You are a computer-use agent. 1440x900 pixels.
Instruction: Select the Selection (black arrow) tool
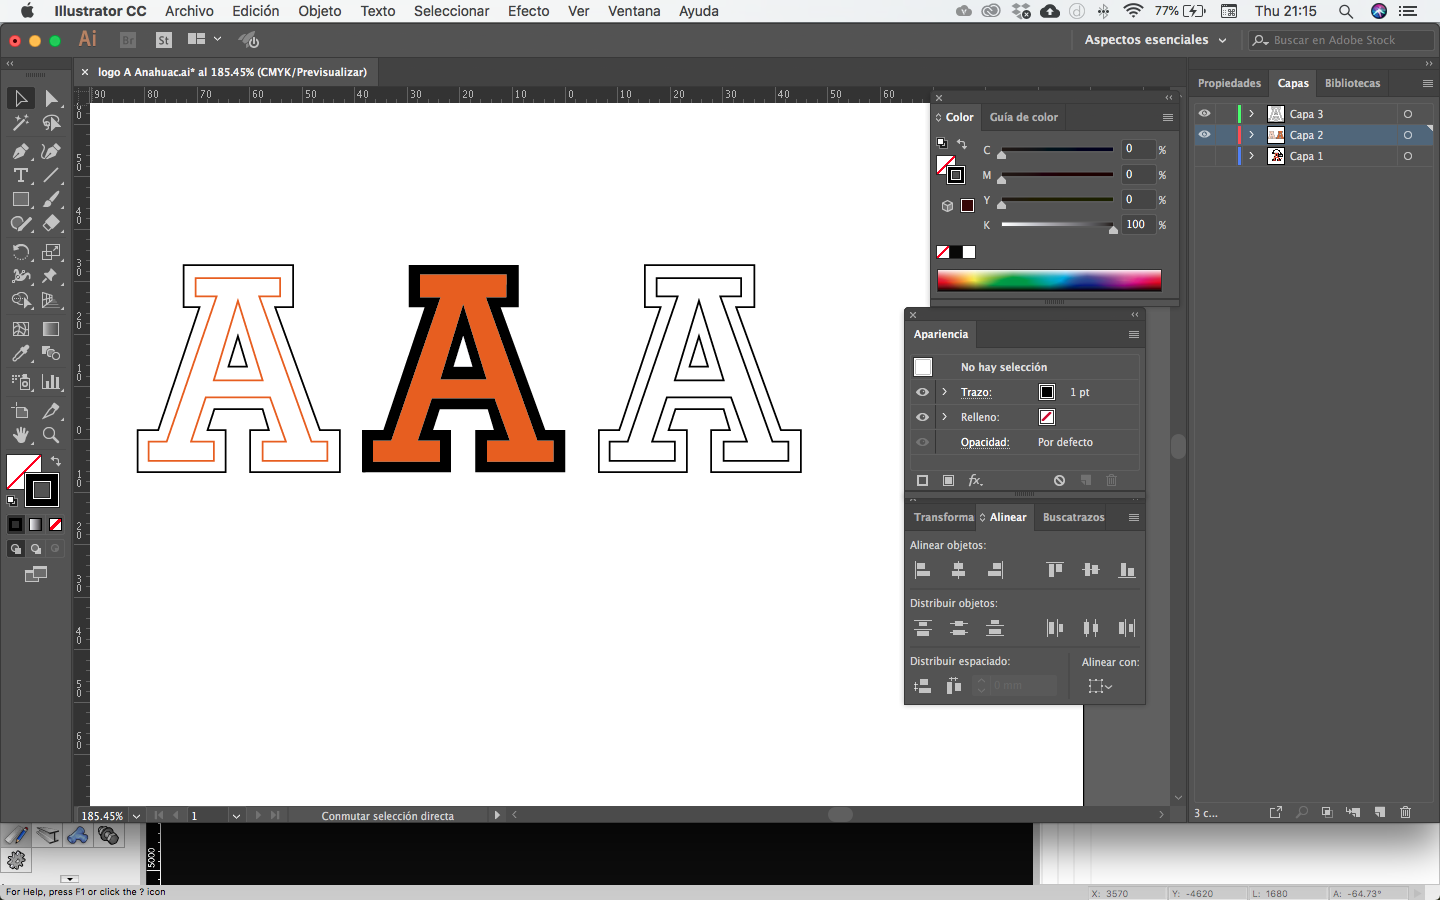20,98
